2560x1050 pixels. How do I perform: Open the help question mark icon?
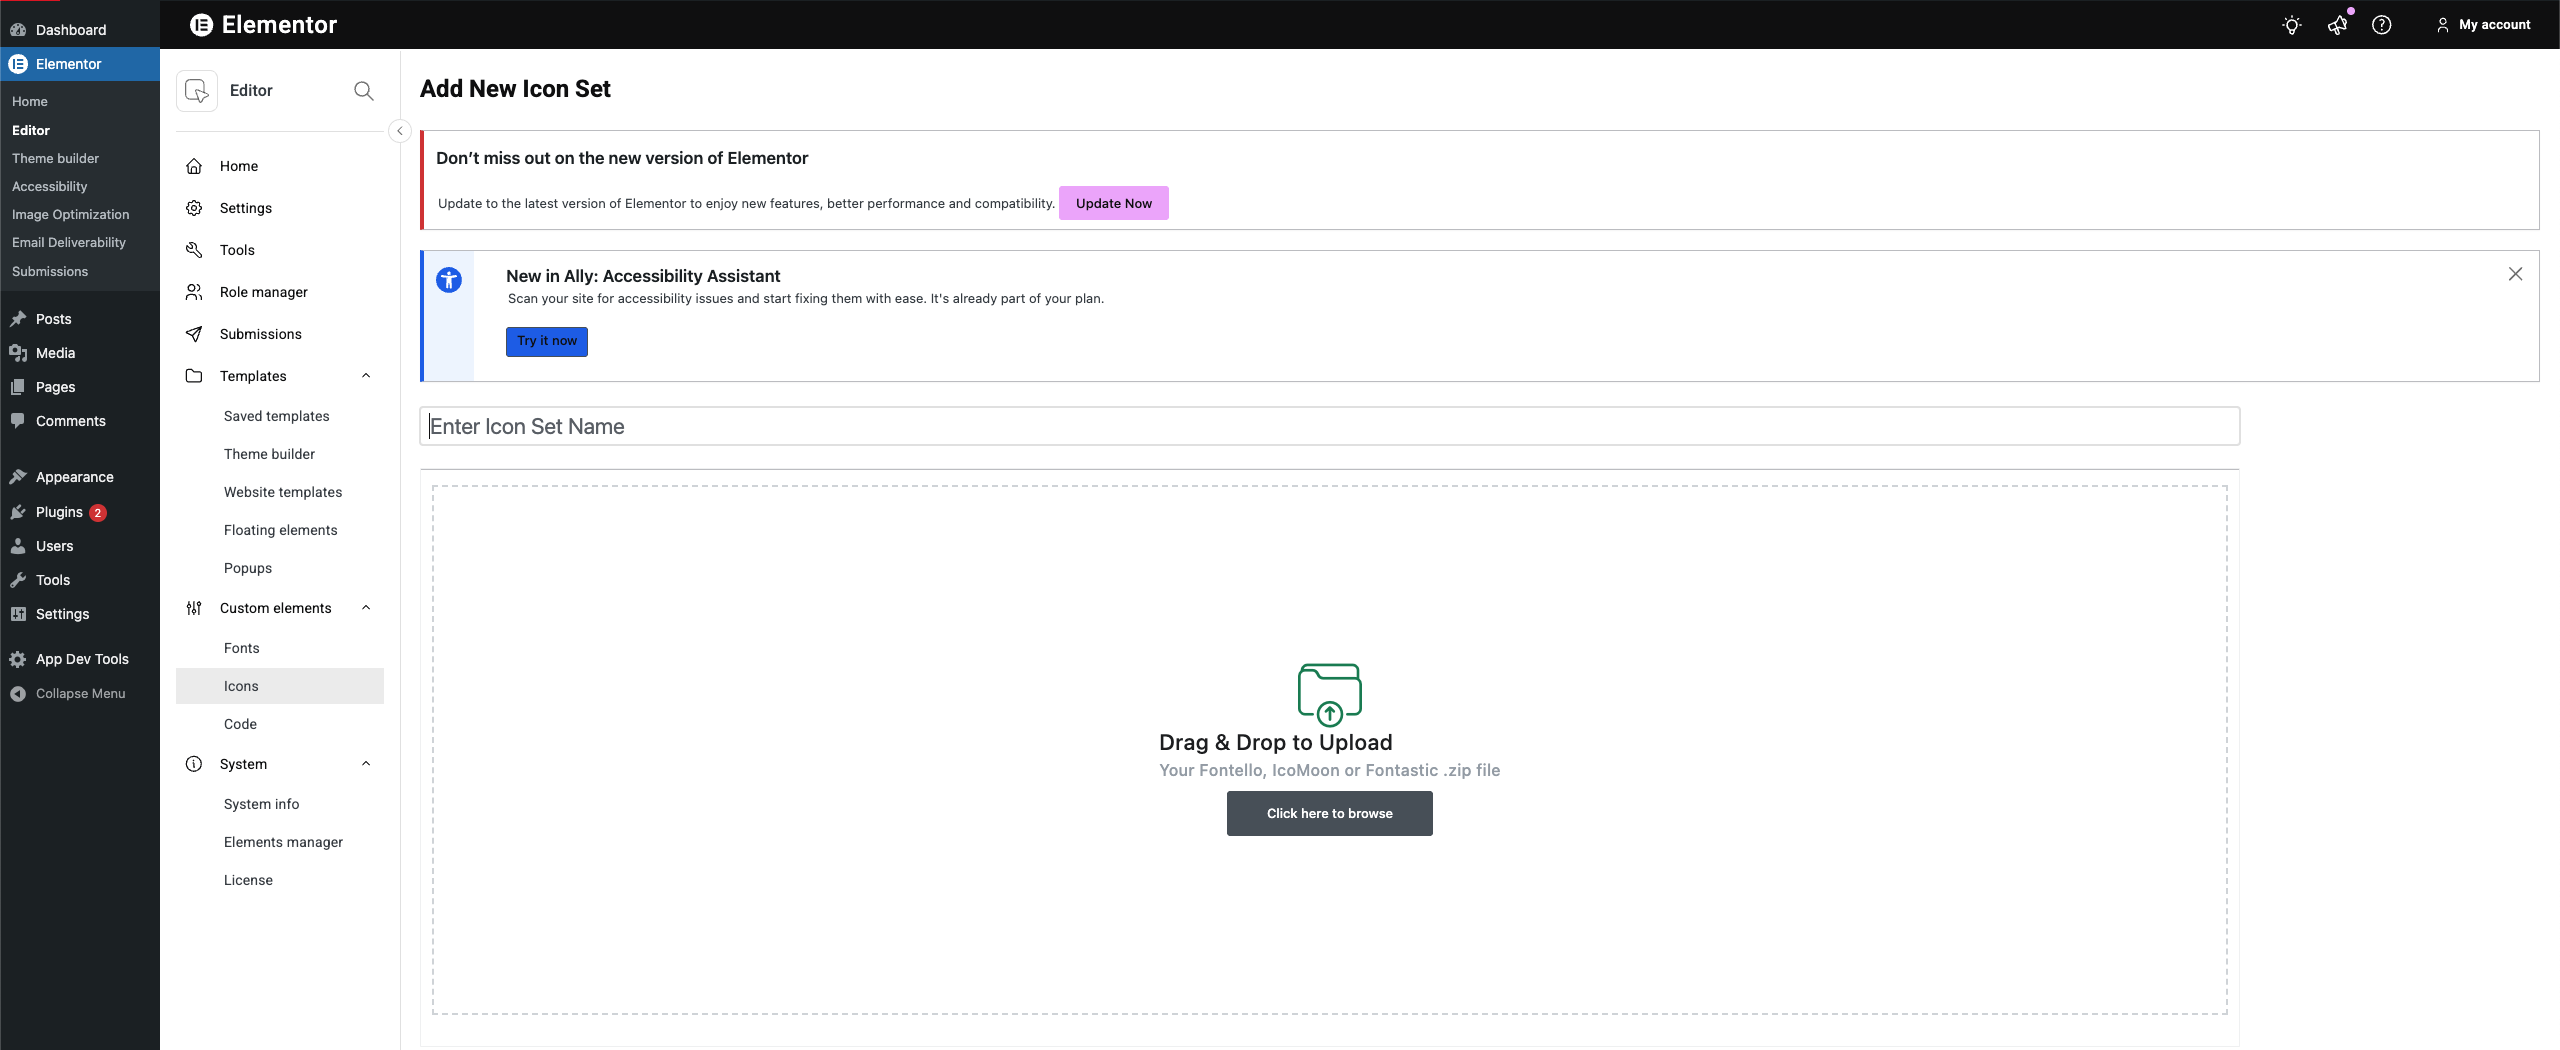tap(2381, 25)
